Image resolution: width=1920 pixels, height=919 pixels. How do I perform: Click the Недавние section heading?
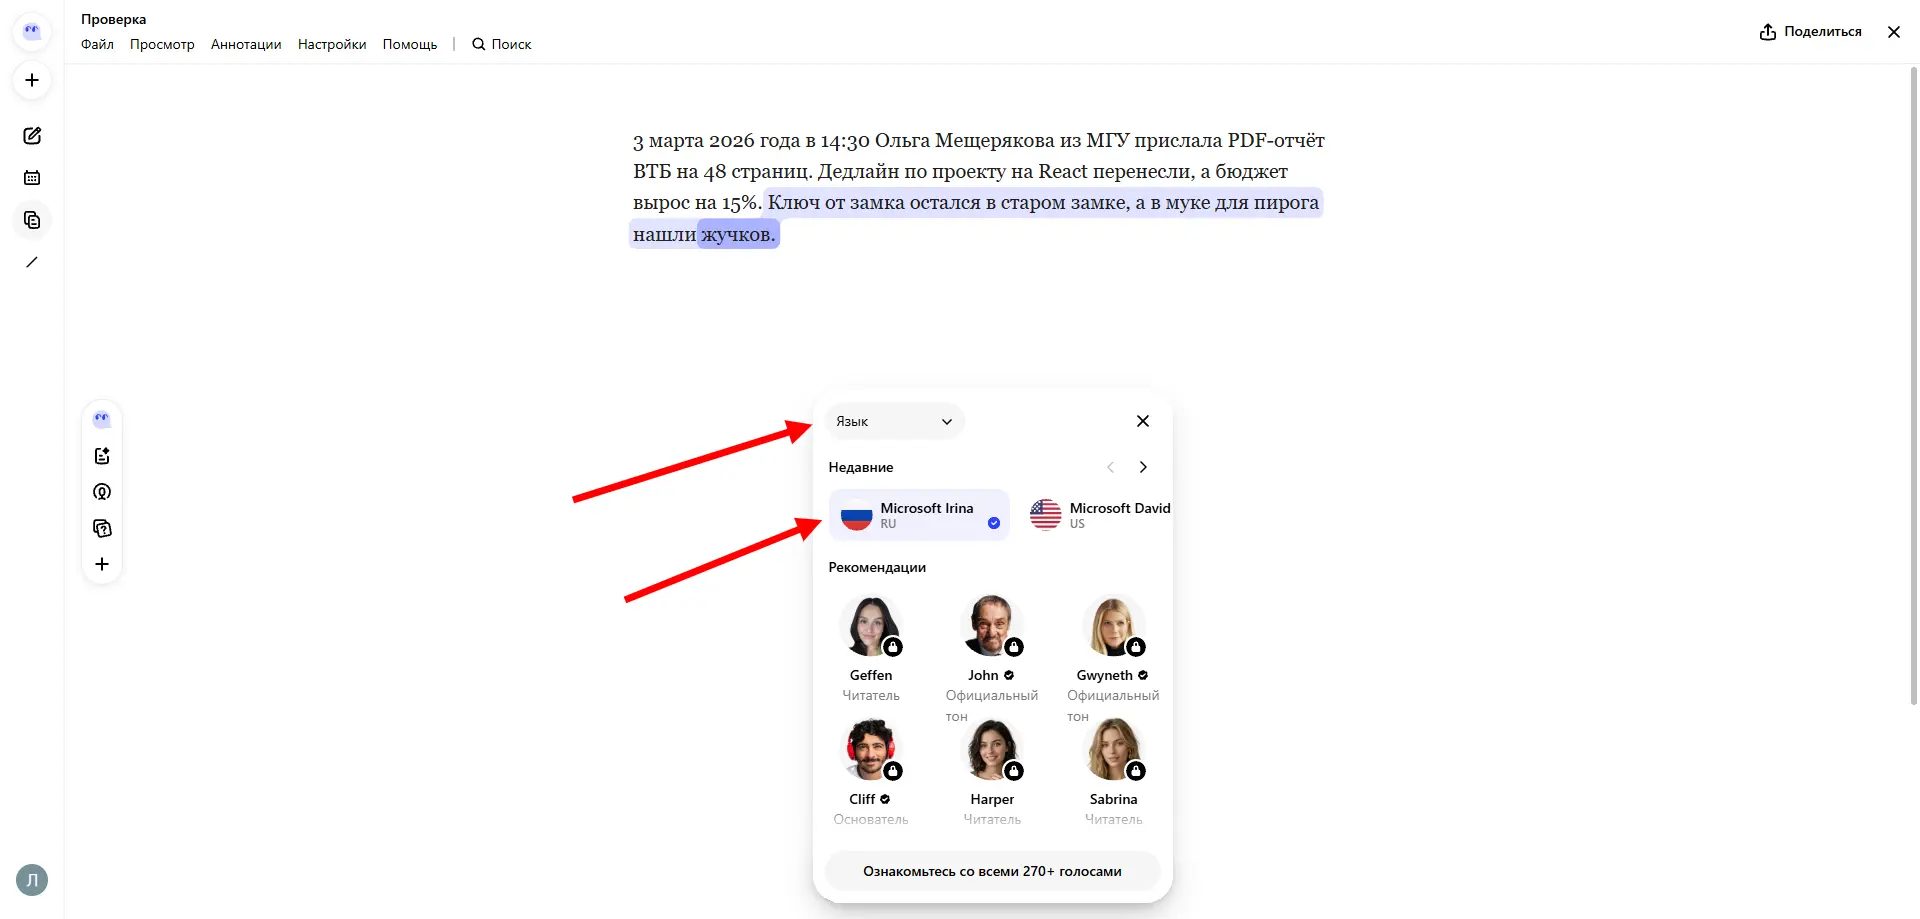point(861,467)
